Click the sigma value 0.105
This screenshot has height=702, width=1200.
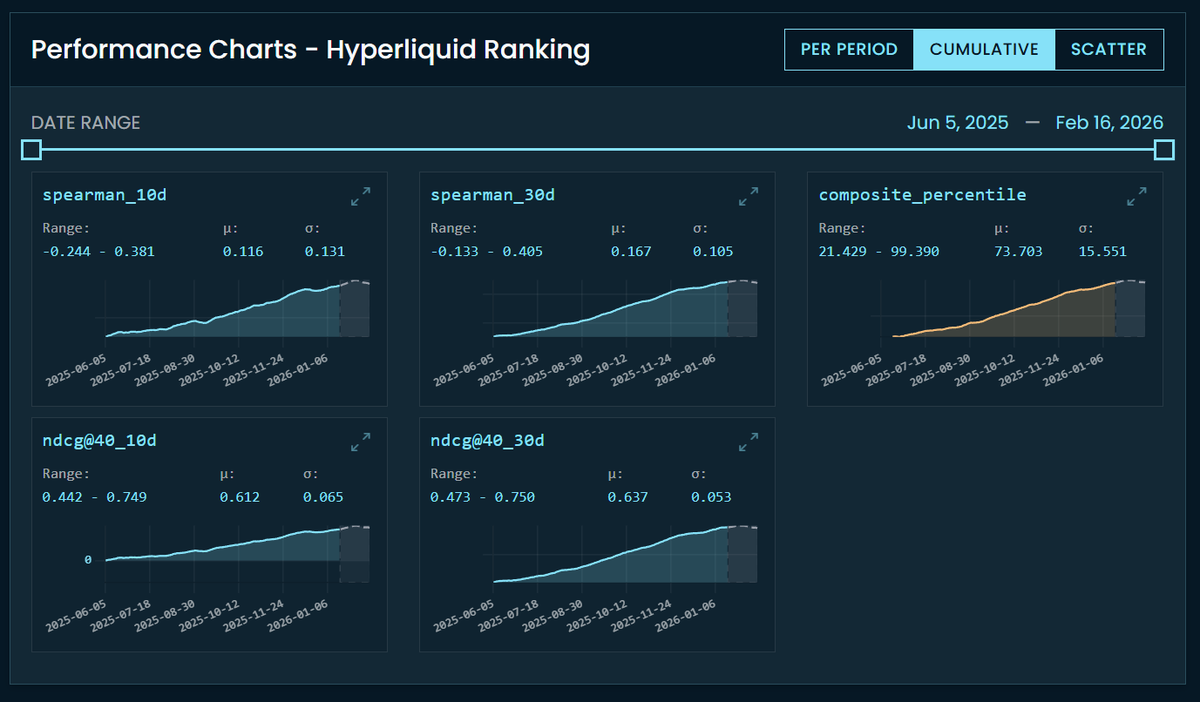pyautogui.click(x=713, y=251)
